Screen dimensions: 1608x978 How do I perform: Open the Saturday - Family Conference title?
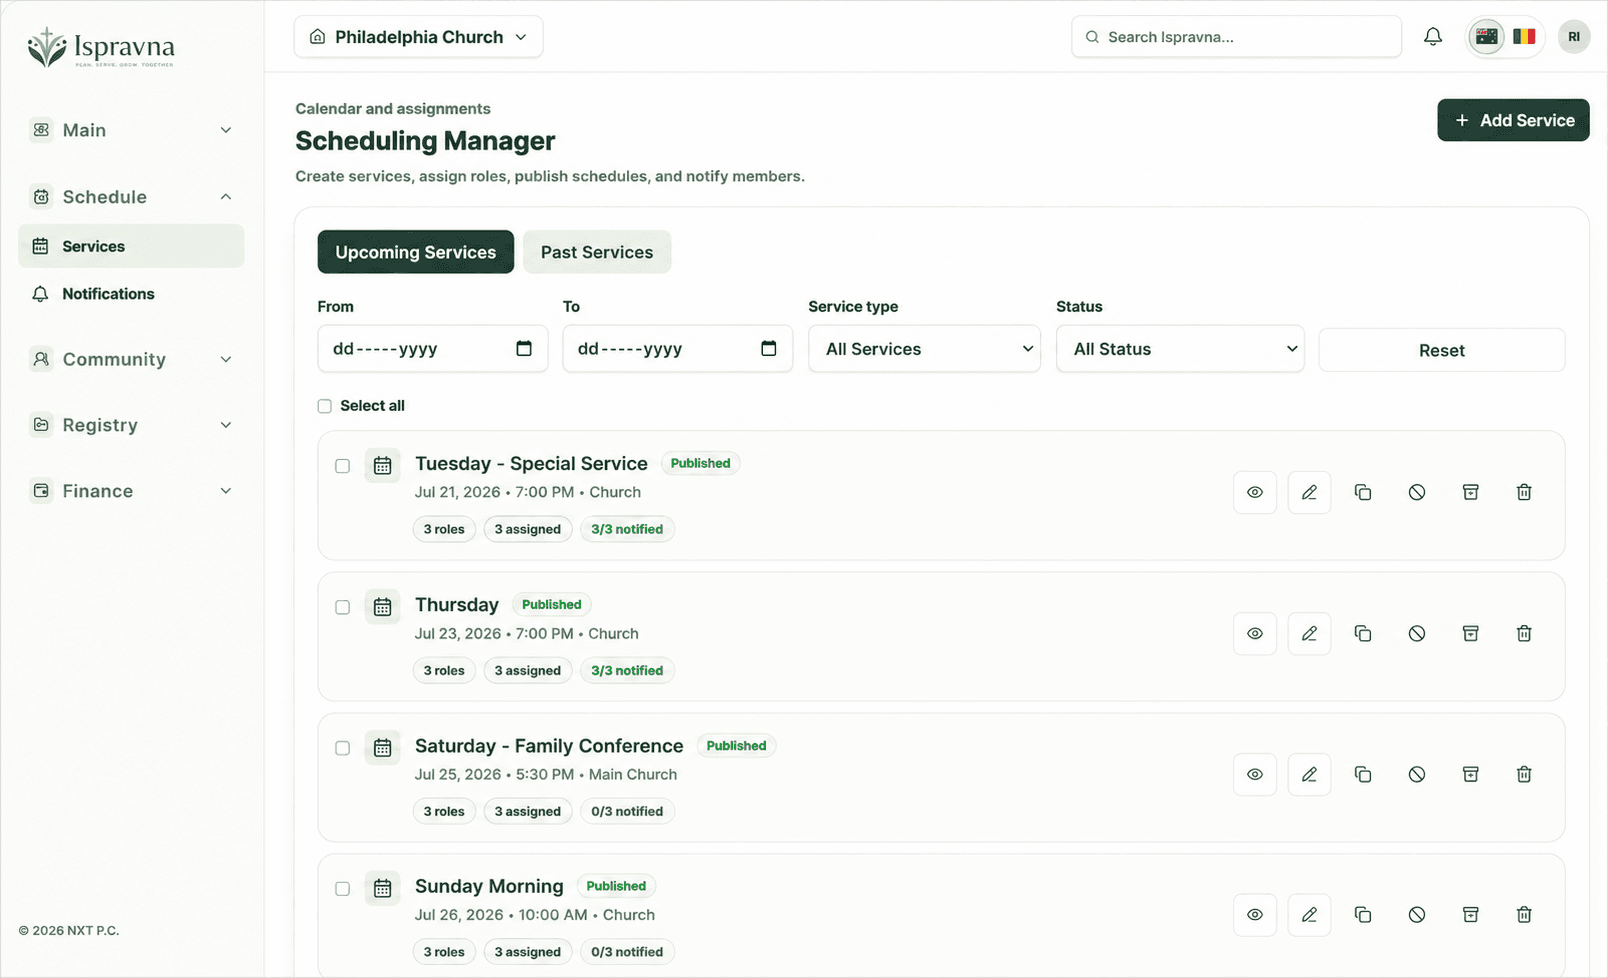point(549,746)
